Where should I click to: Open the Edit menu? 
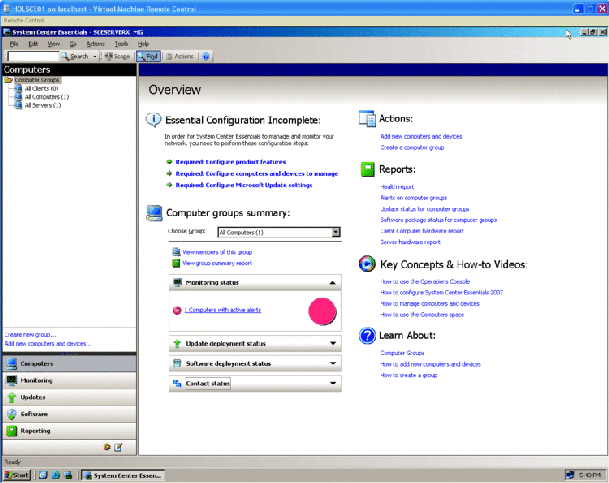pos(33,44)
